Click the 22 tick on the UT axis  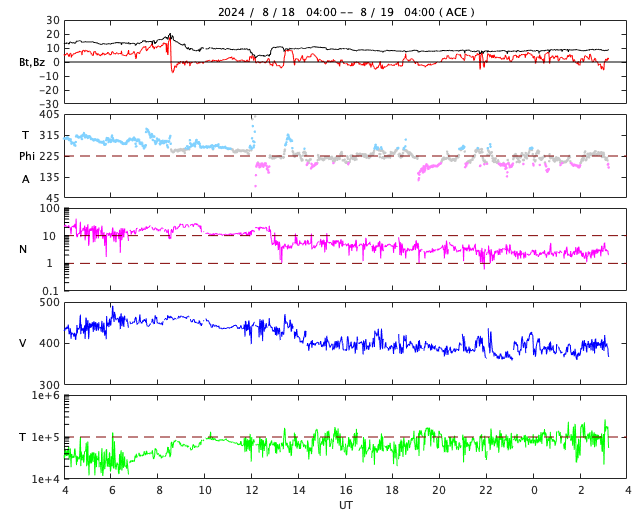486,490
